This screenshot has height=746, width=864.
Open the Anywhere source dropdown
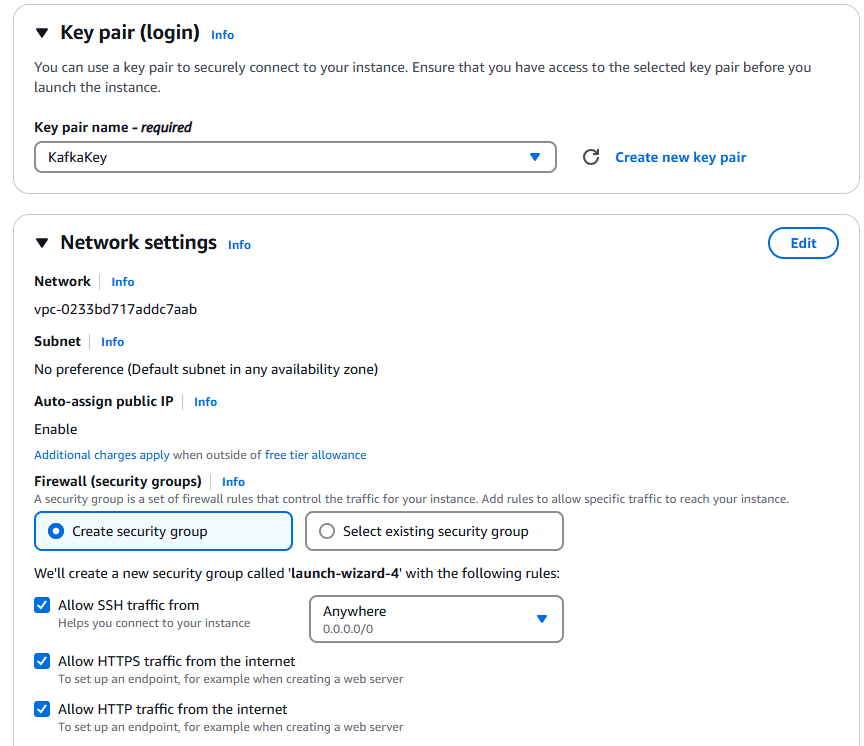click(x=541, y=619)
